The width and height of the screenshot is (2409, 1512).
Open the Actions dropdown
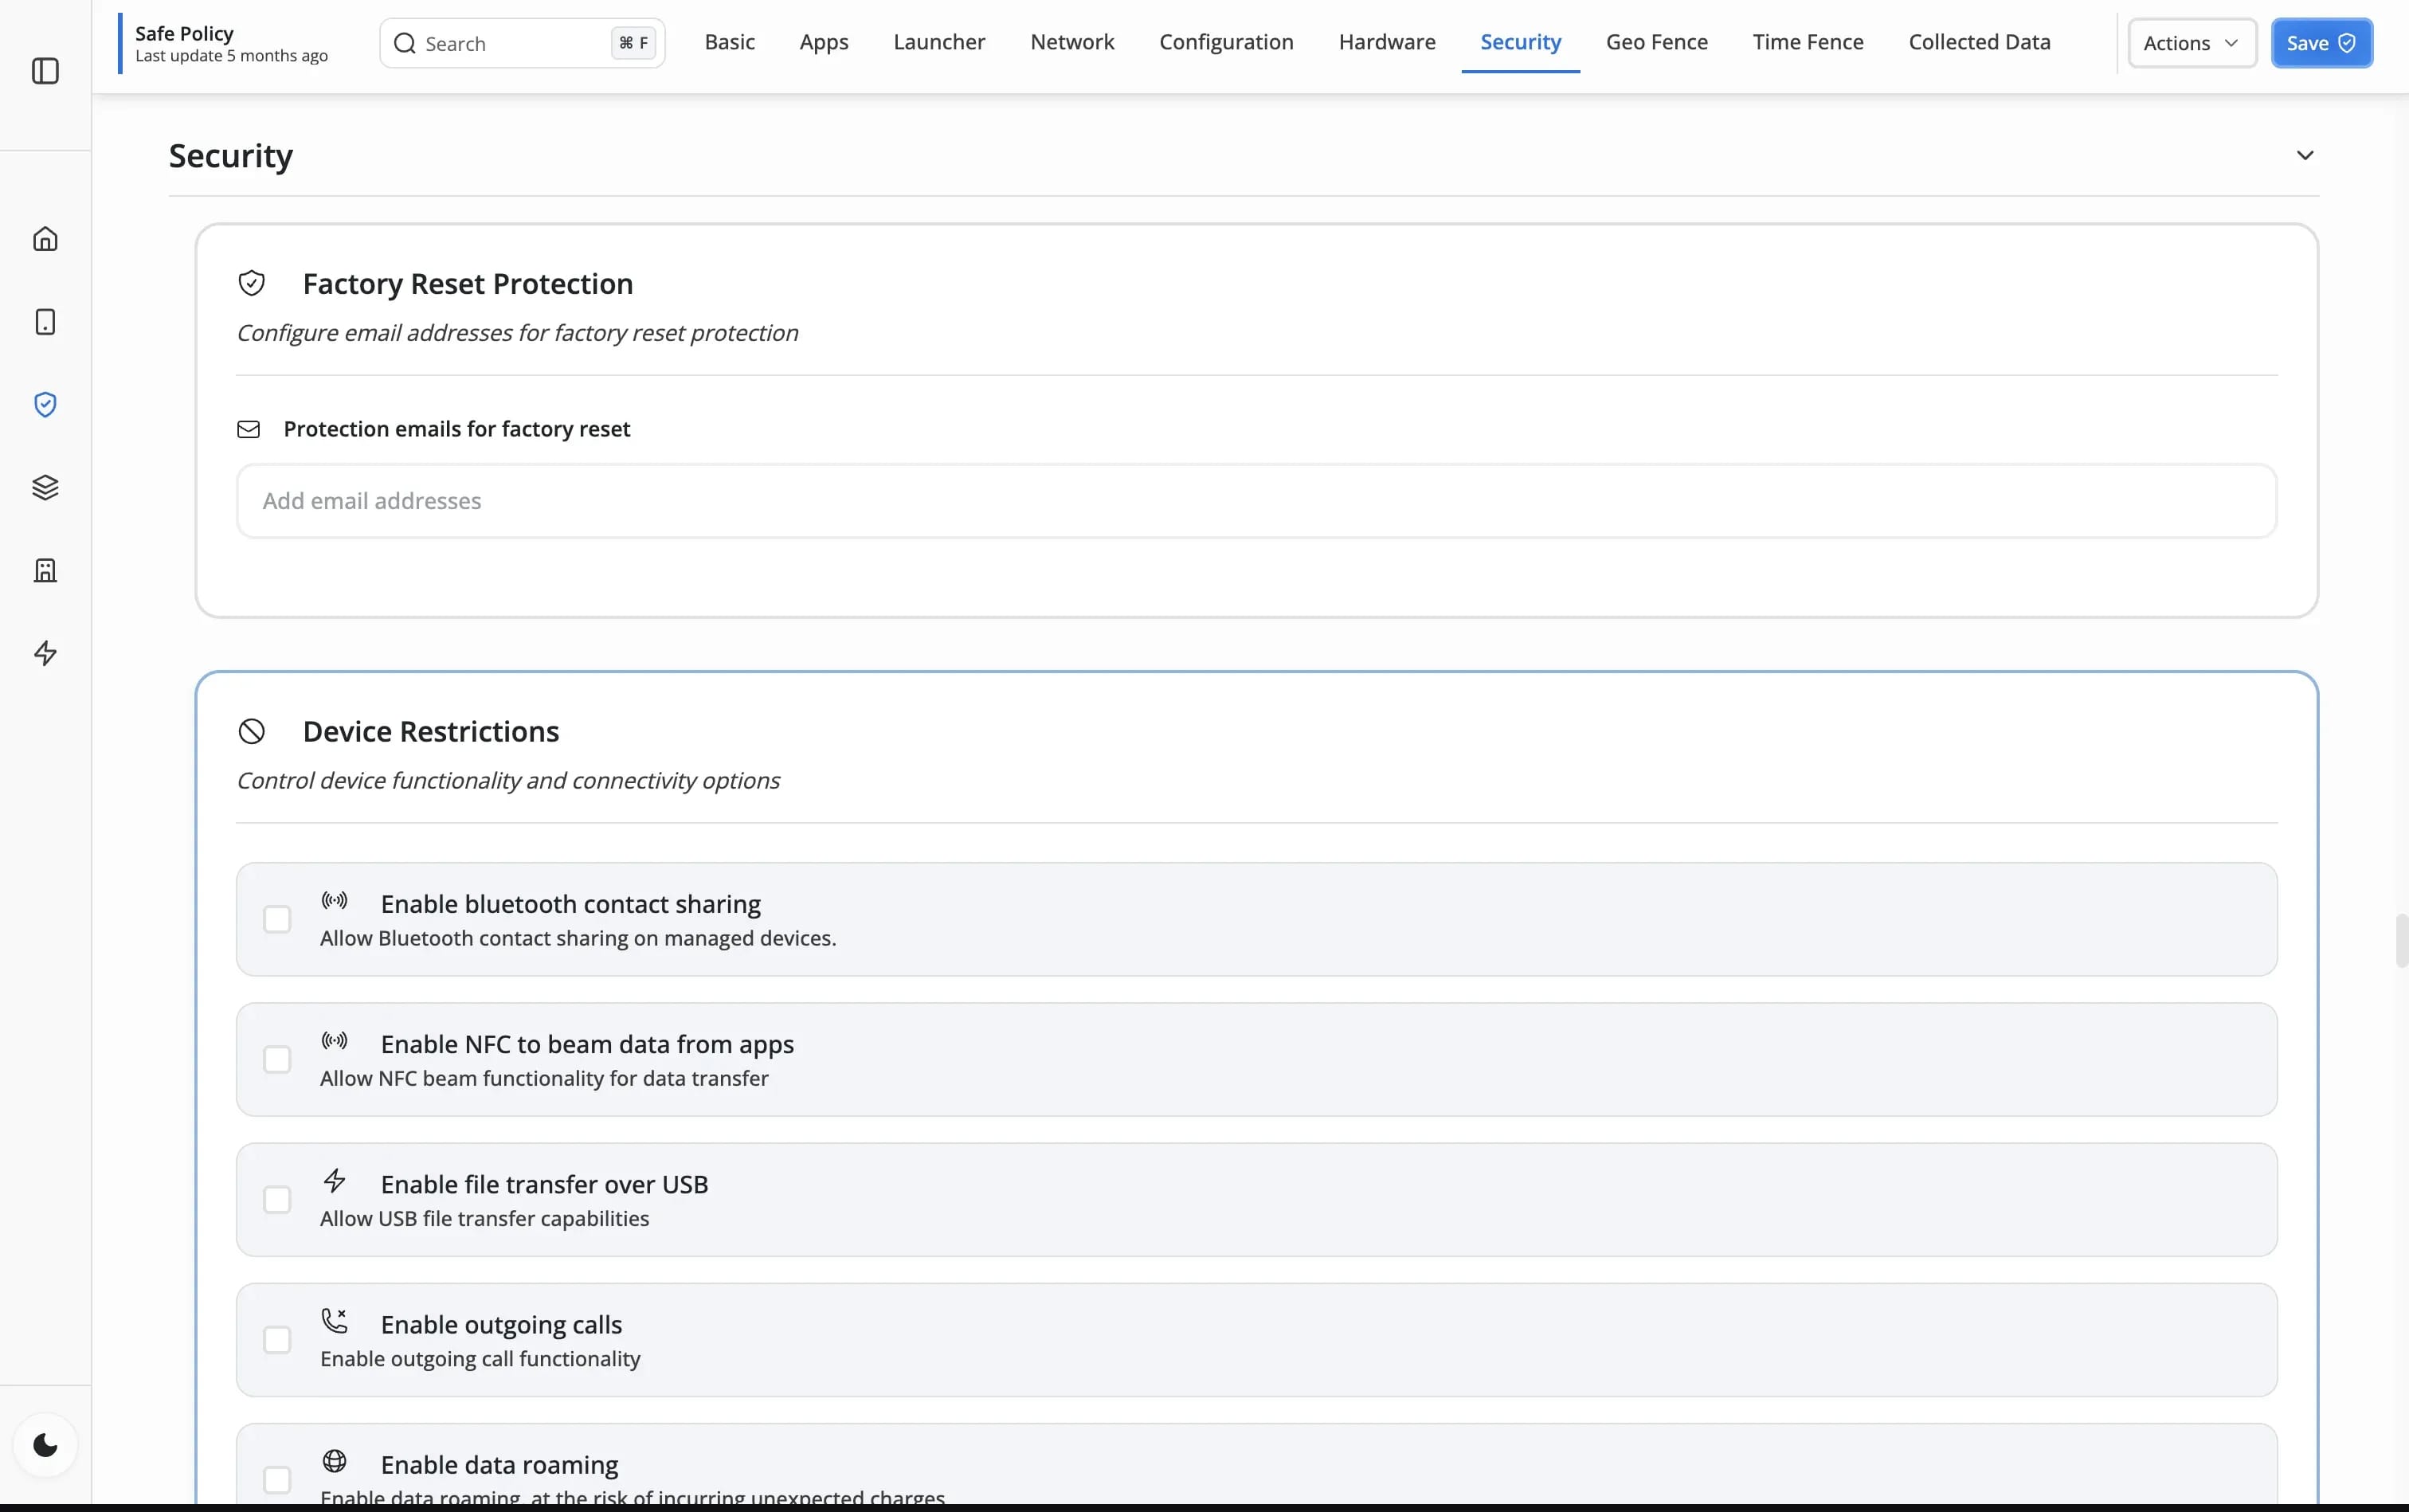[x=2191, y=43]
